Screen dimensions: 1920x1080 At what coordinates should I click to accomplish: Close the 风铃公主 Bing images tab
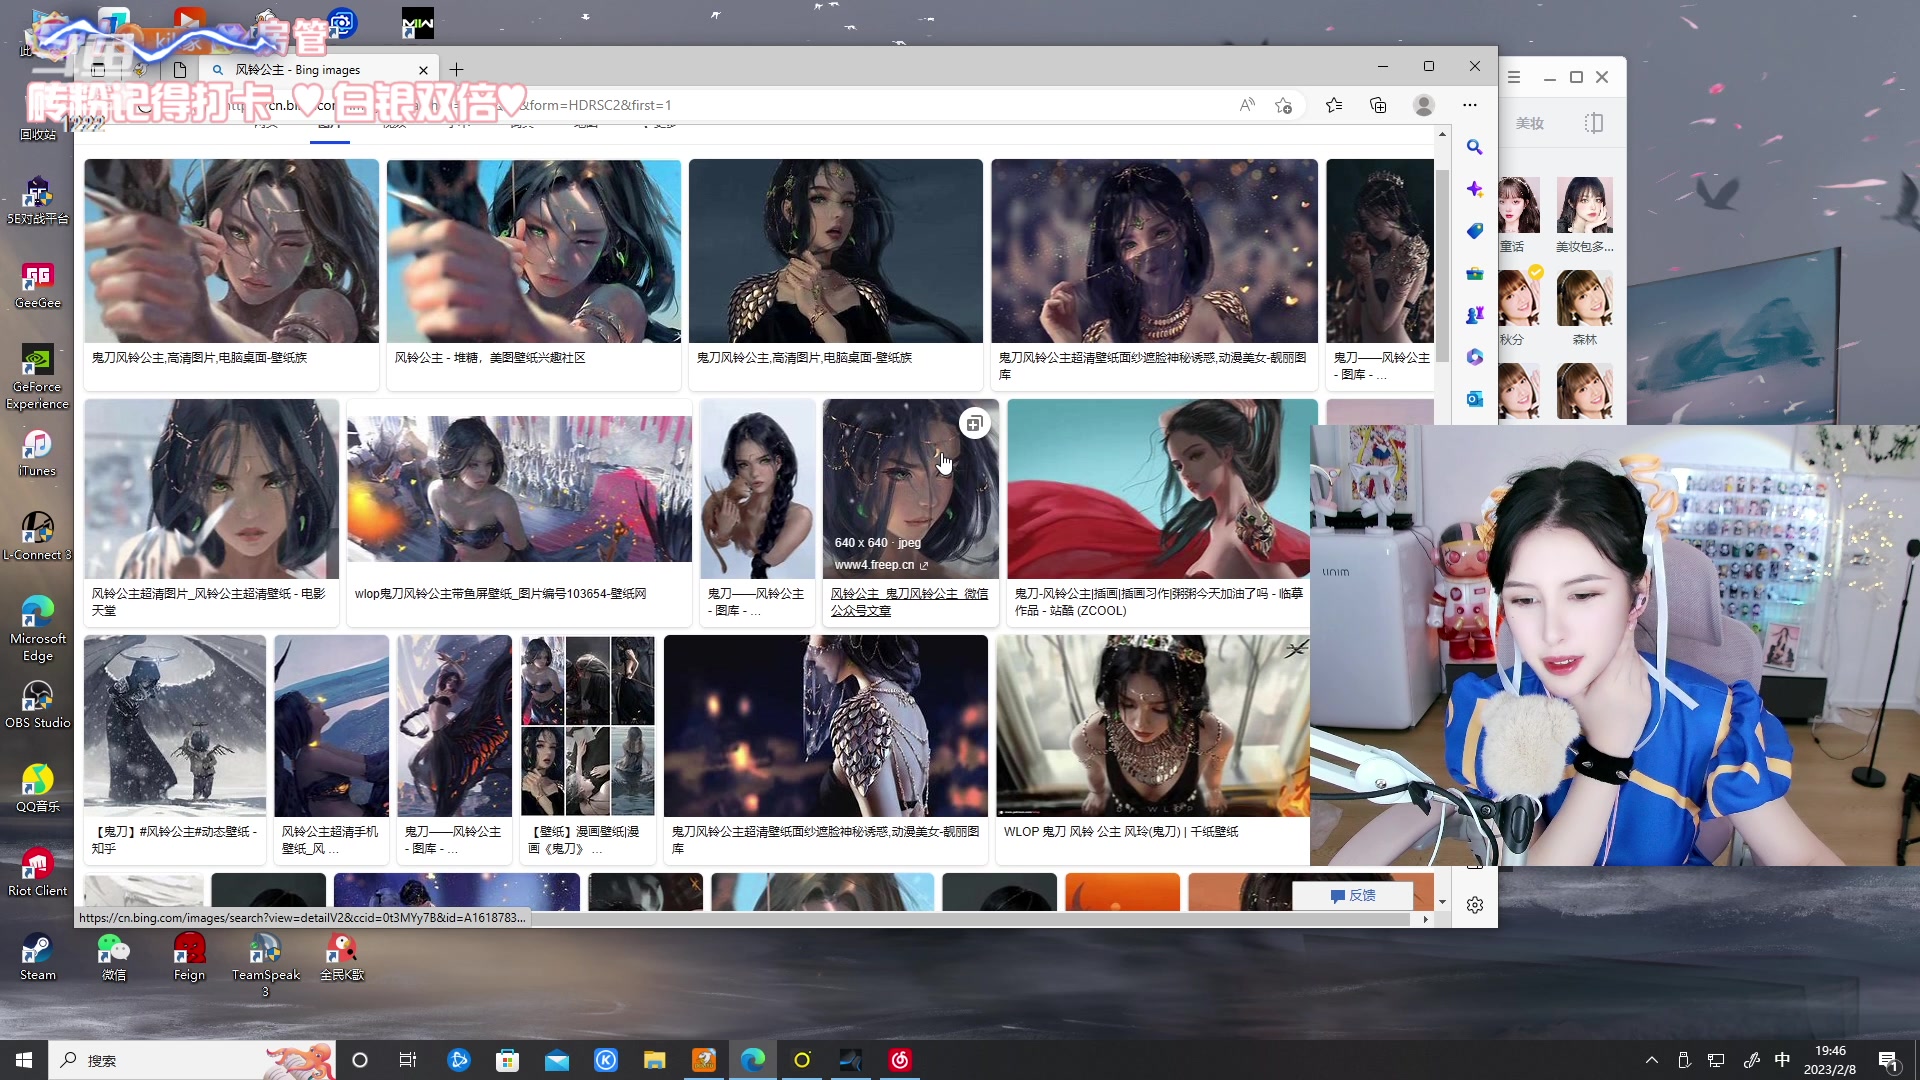[x=423, y=70]
